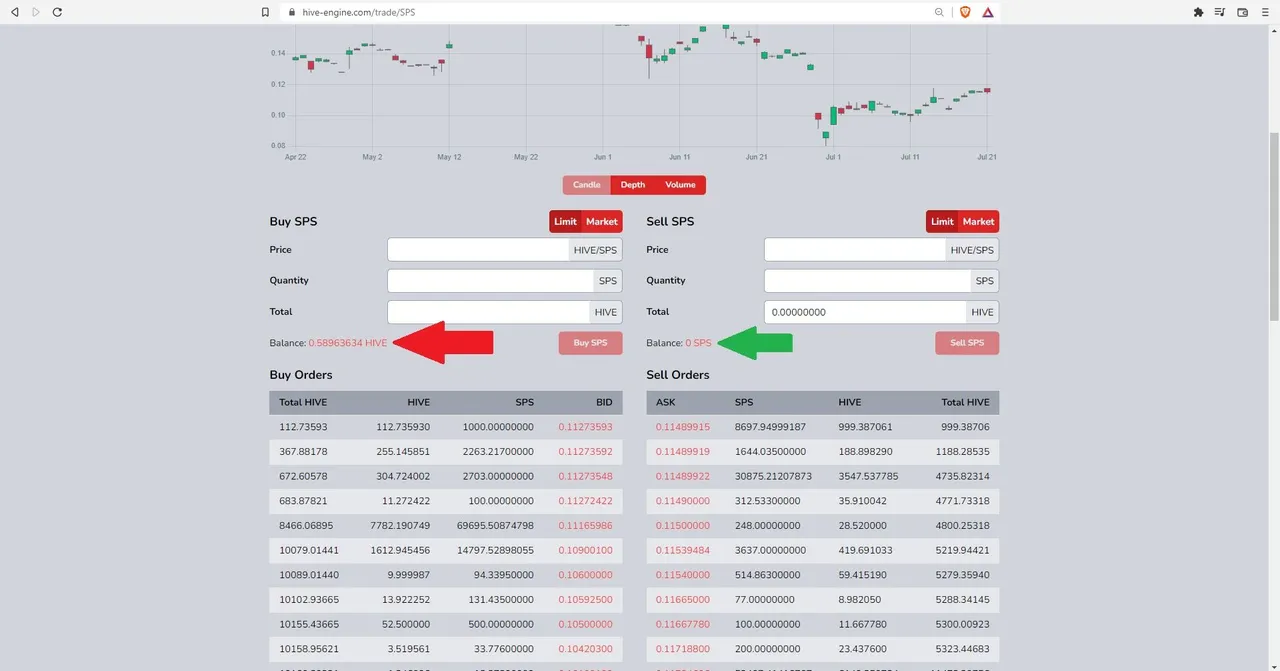Select bid price 0.10900100
This screenshot has height=671, width=1280.
(585, 550)
